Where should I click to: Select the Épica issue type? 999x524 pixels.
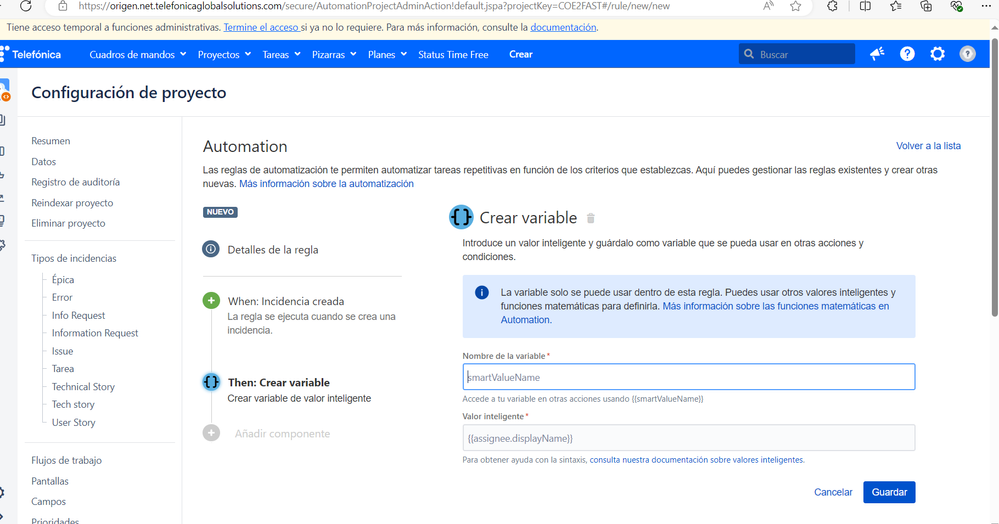(x=63, y=279)
